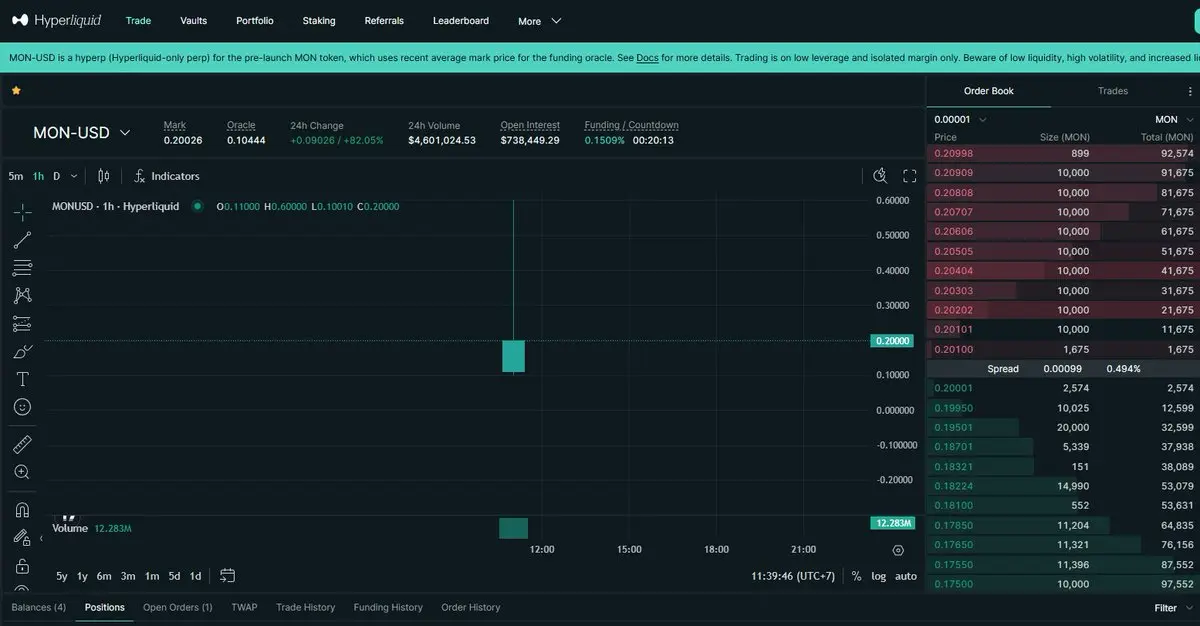
Task: Open the emoji icons tool
Action: pyautogui.click(x=22, y=407)
